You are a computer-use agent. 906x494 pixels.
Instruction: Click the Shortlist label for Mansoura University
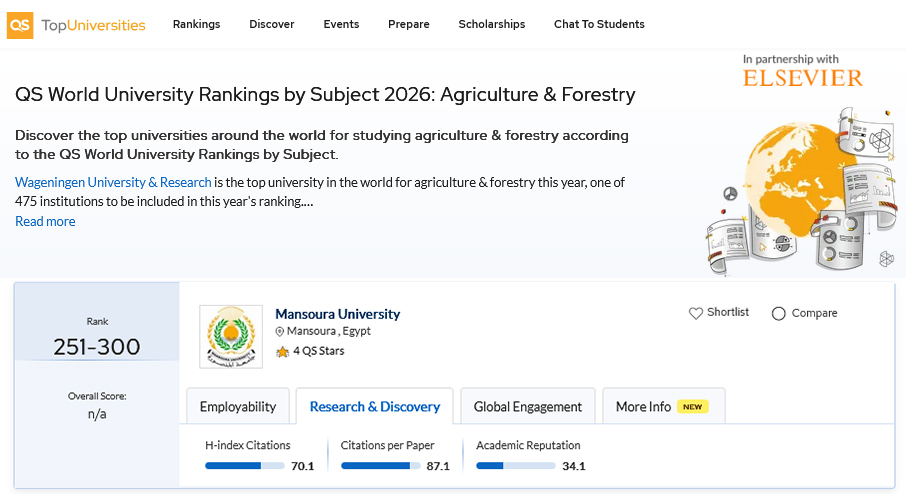727,312
